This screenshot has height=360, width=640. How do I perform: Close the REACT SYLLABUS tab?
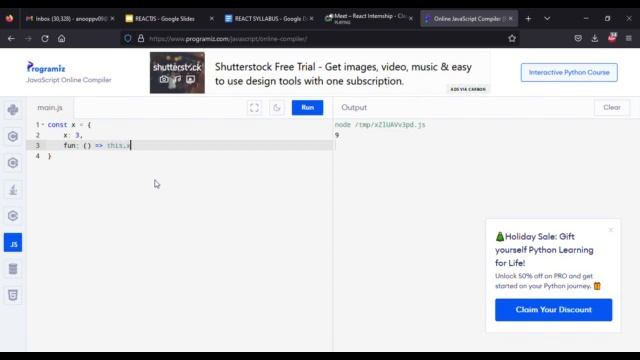[311, 19]
